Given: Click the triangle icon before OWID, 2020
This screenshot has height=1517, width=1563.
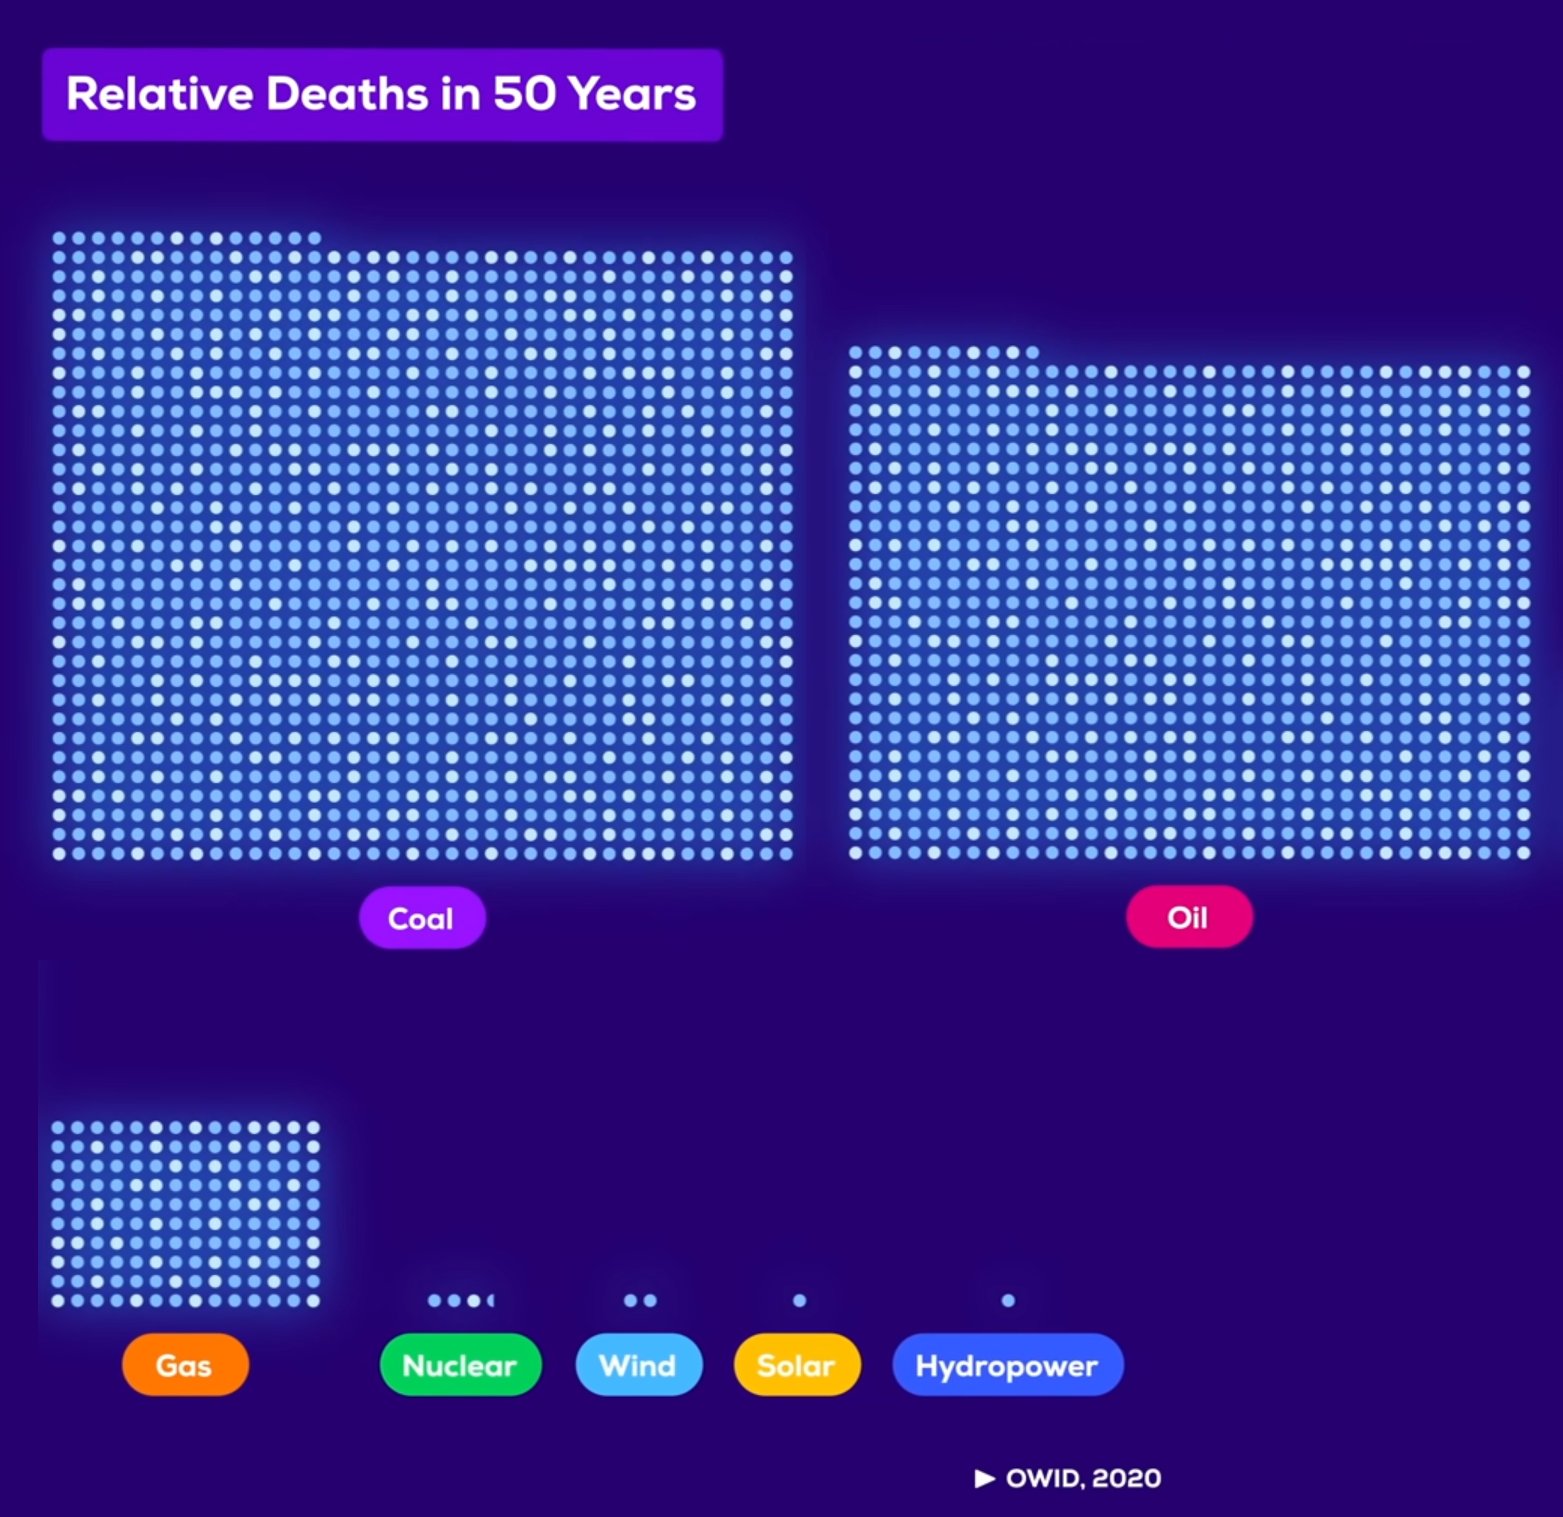Looking at the screenshot, I should pos(985,1478).
